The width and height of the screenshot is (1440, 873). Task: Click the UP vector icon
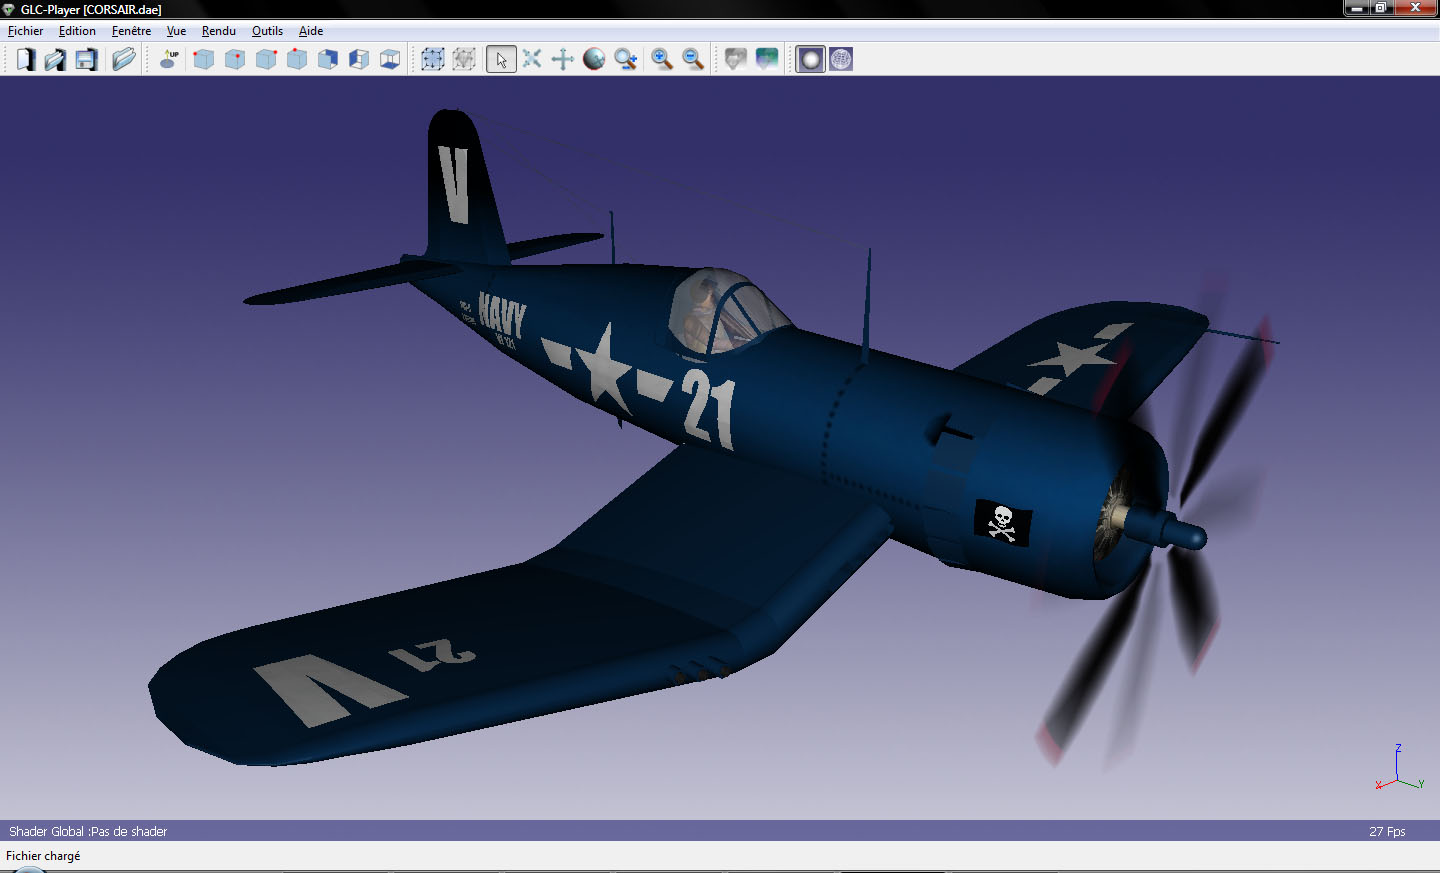coord(170,59)
